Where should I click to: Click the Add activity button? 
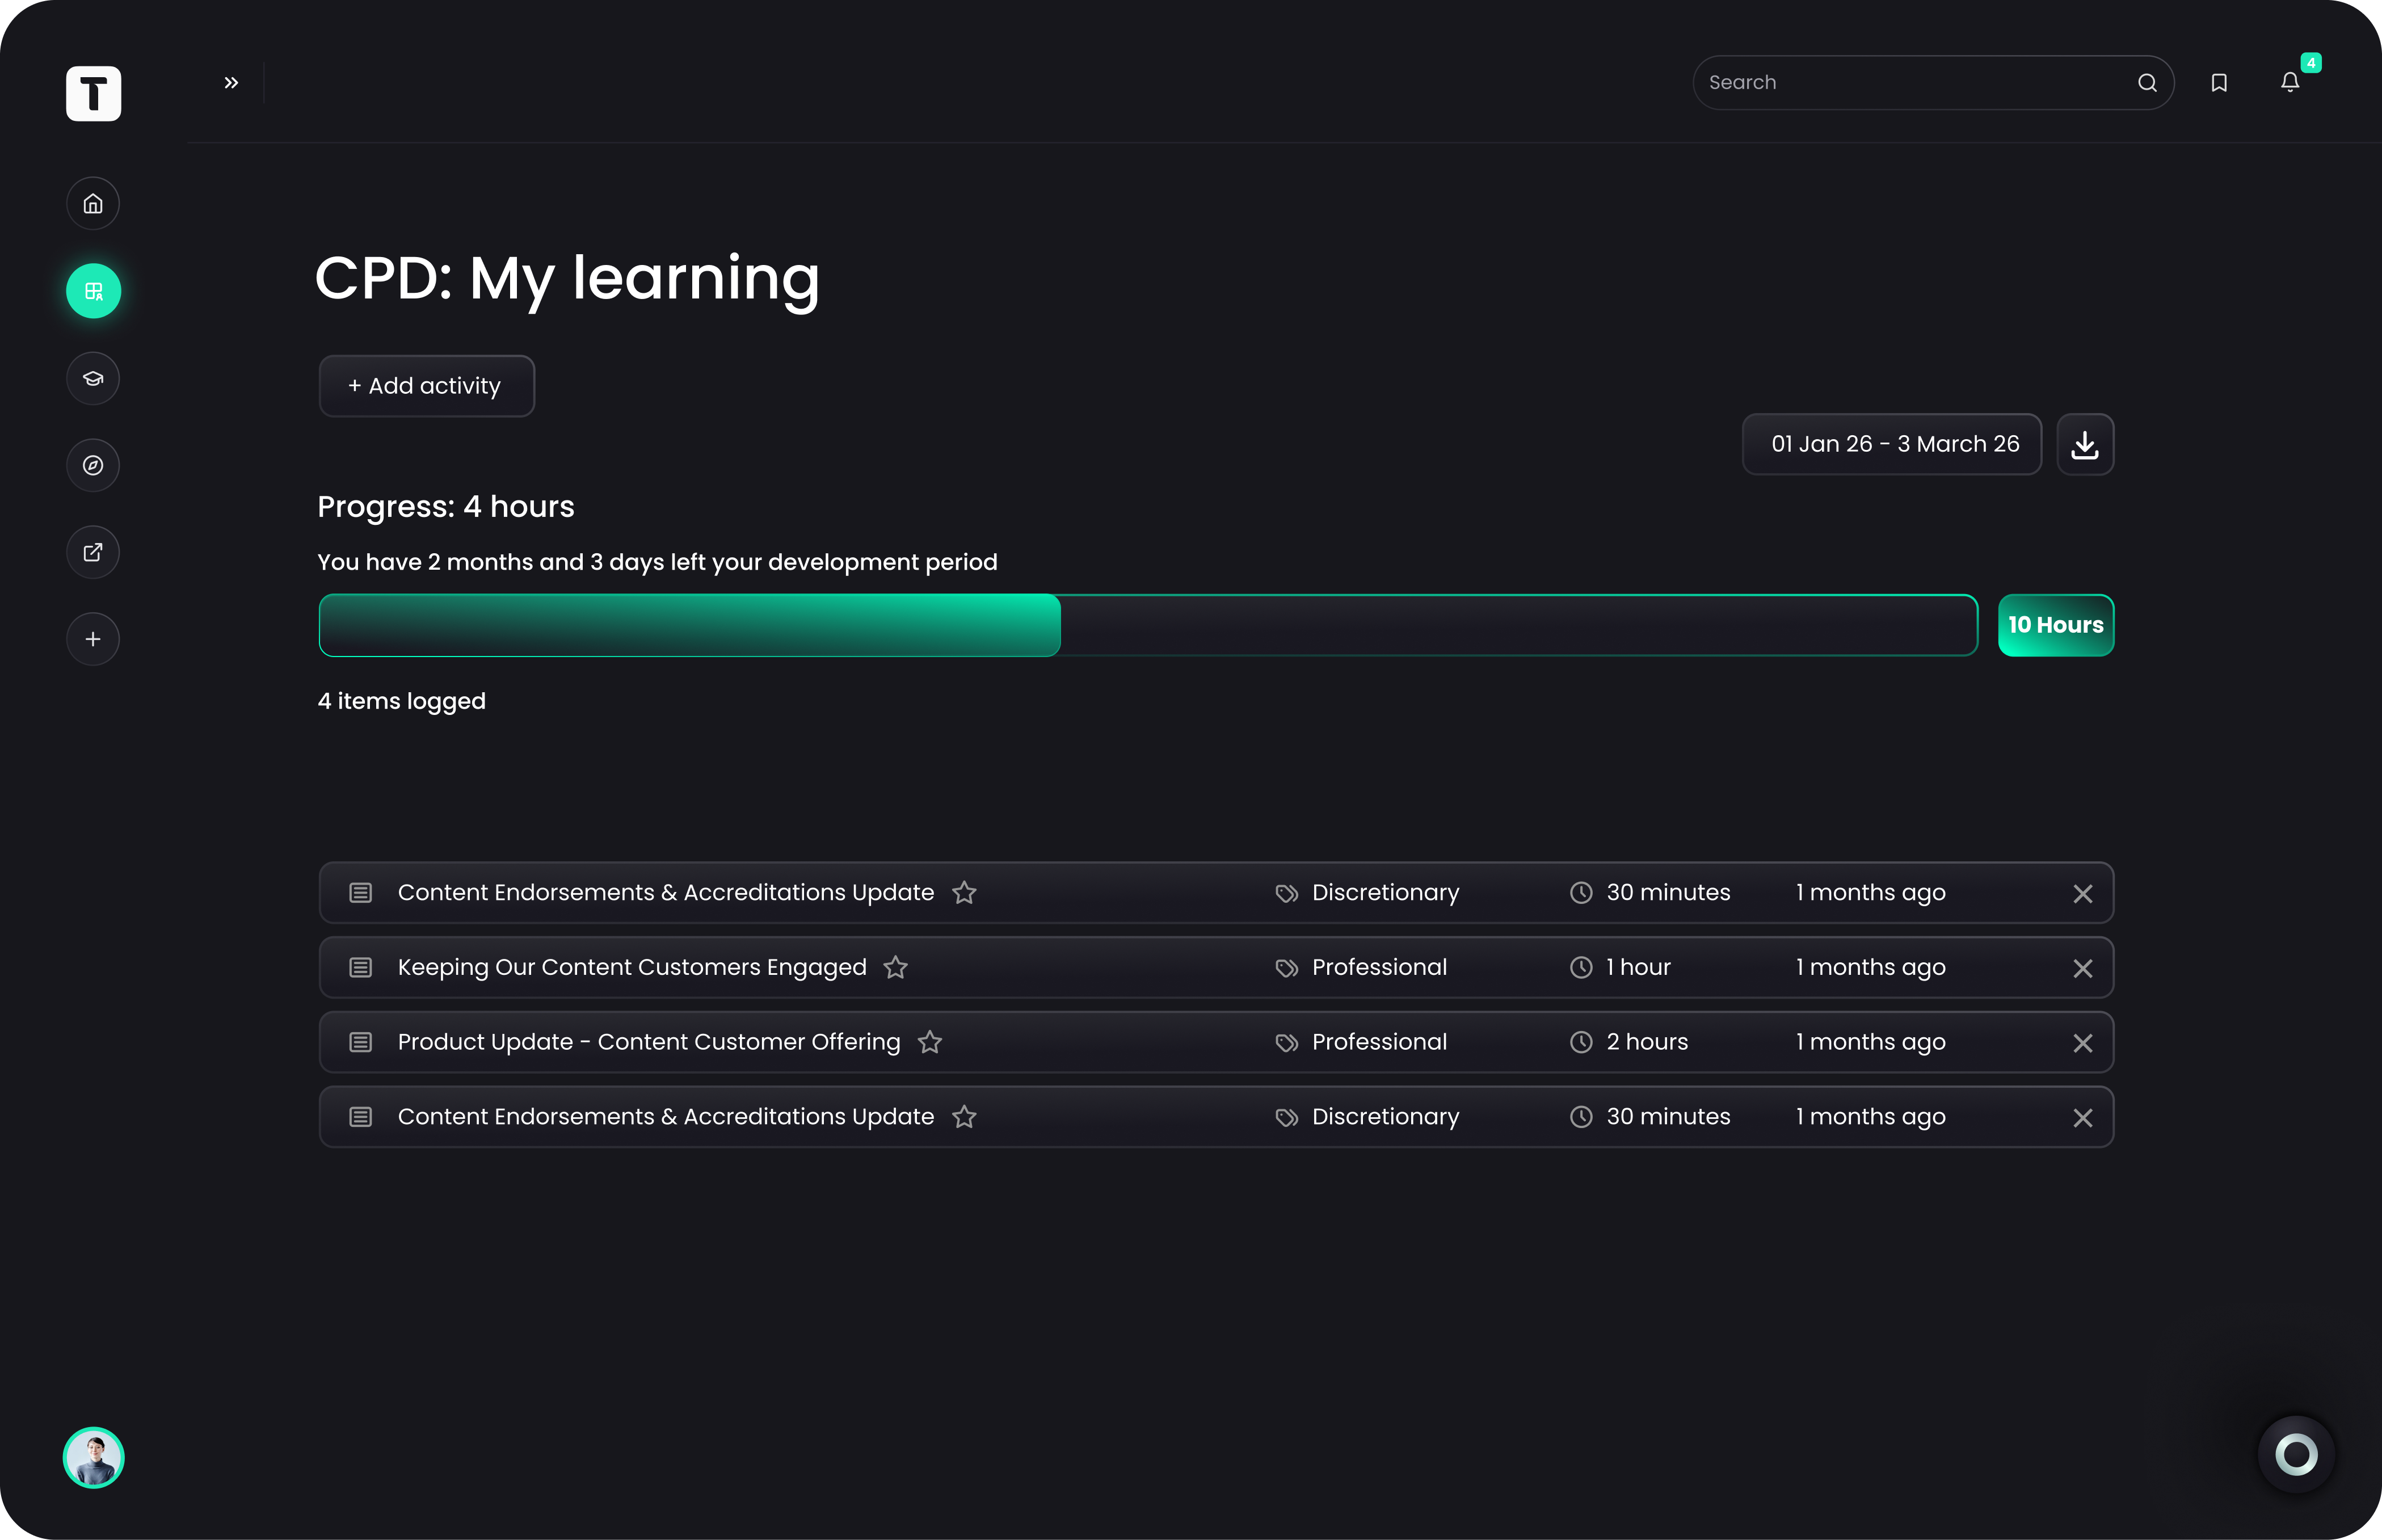coord(426,386)
